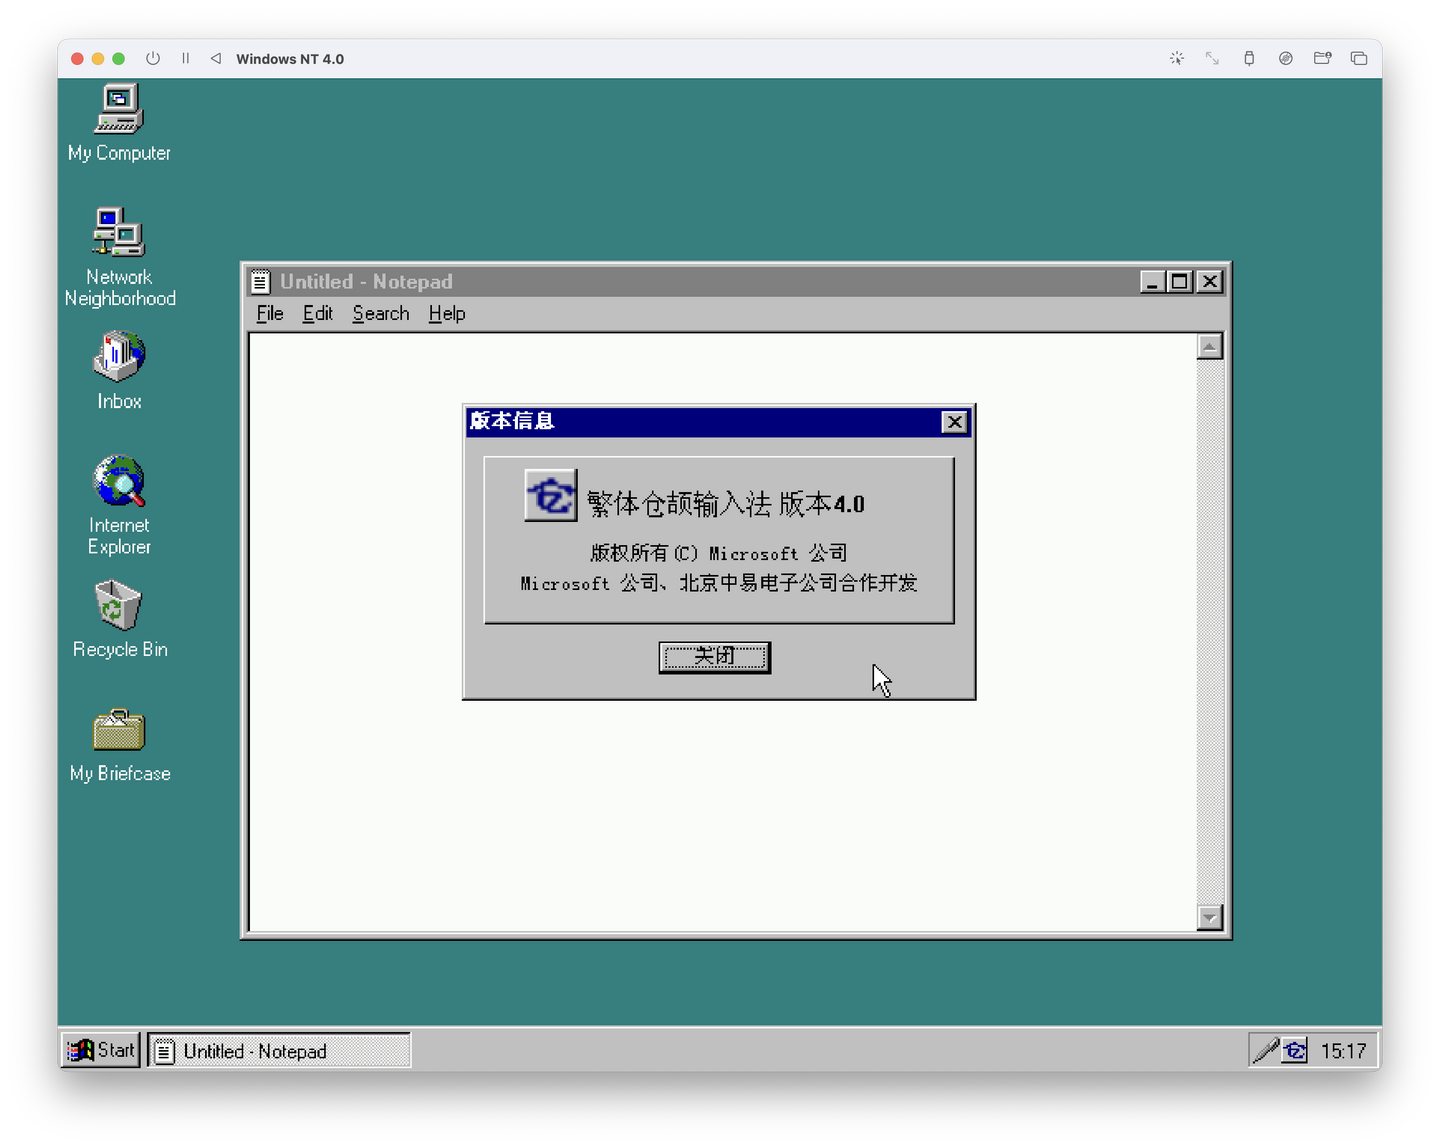Open the Notepad Edit menu

318,314
